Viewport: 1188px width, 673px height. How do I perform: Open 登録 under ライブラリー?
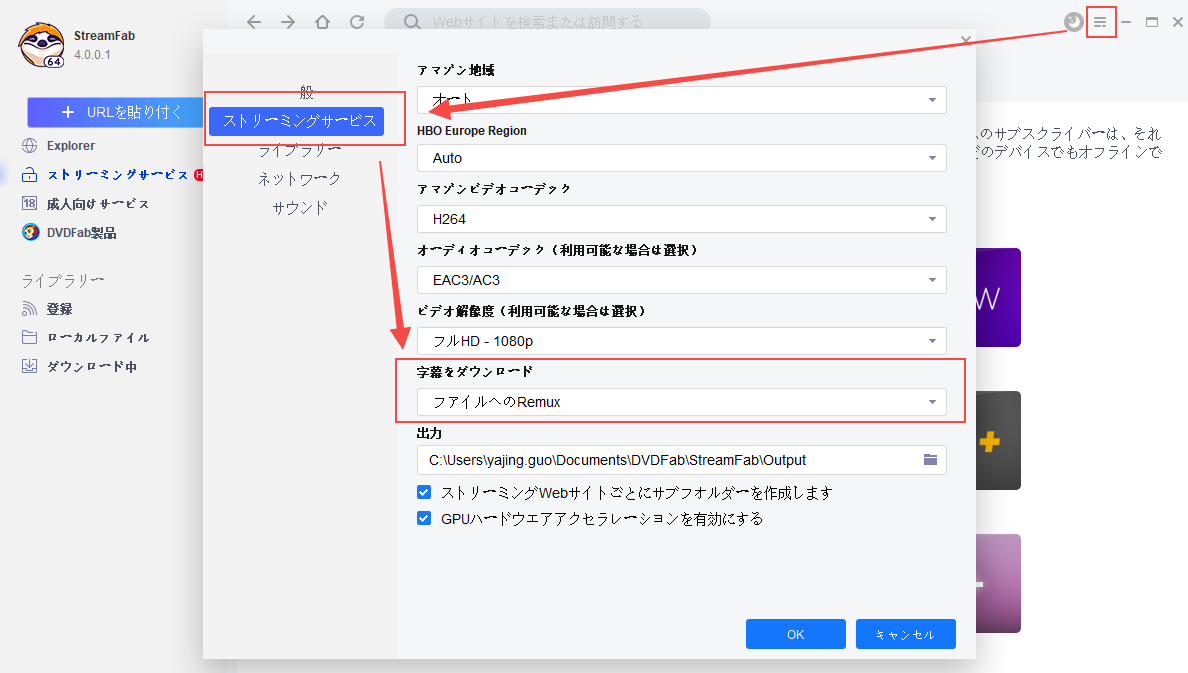point(47,309)
